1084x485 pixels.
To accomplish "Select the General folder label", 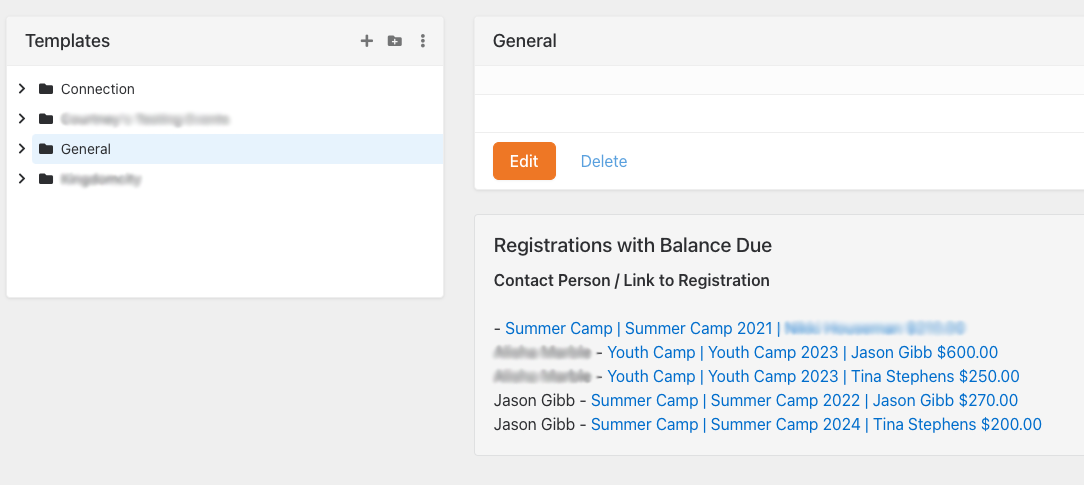I will tap(86, 149).
